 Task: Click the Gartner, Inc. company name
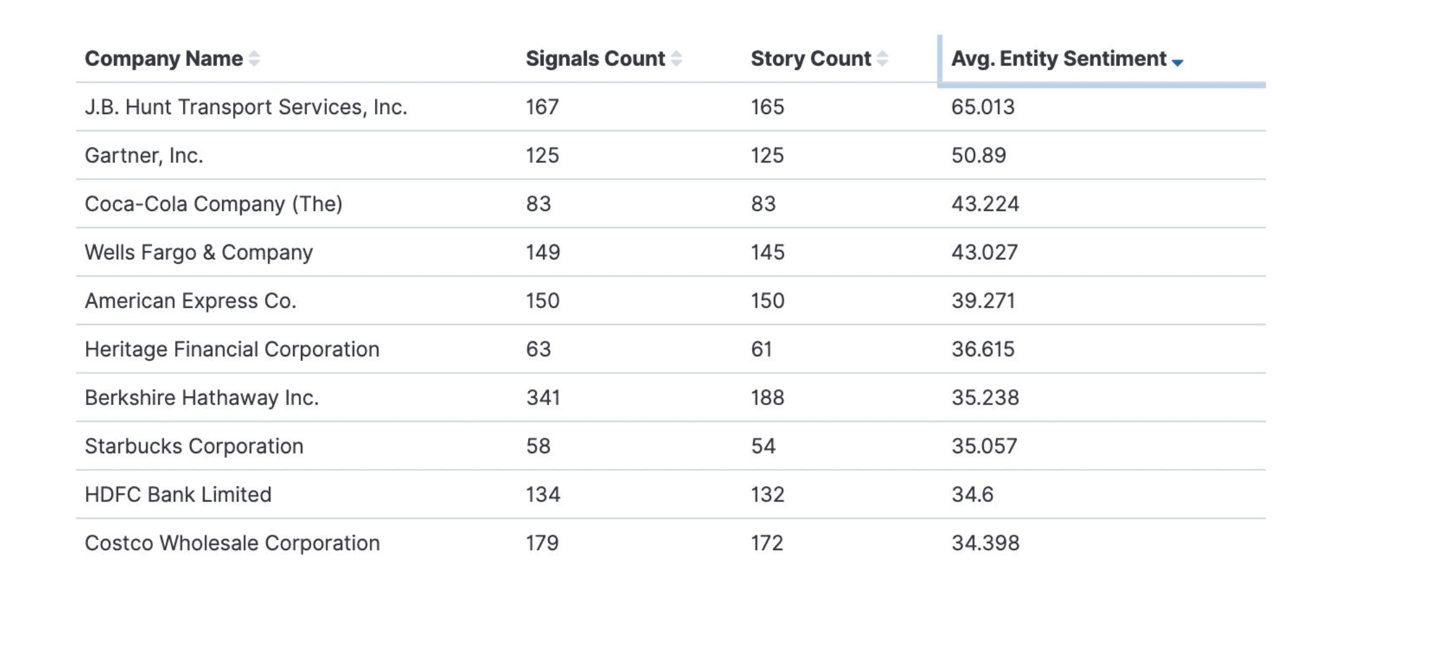144,155
